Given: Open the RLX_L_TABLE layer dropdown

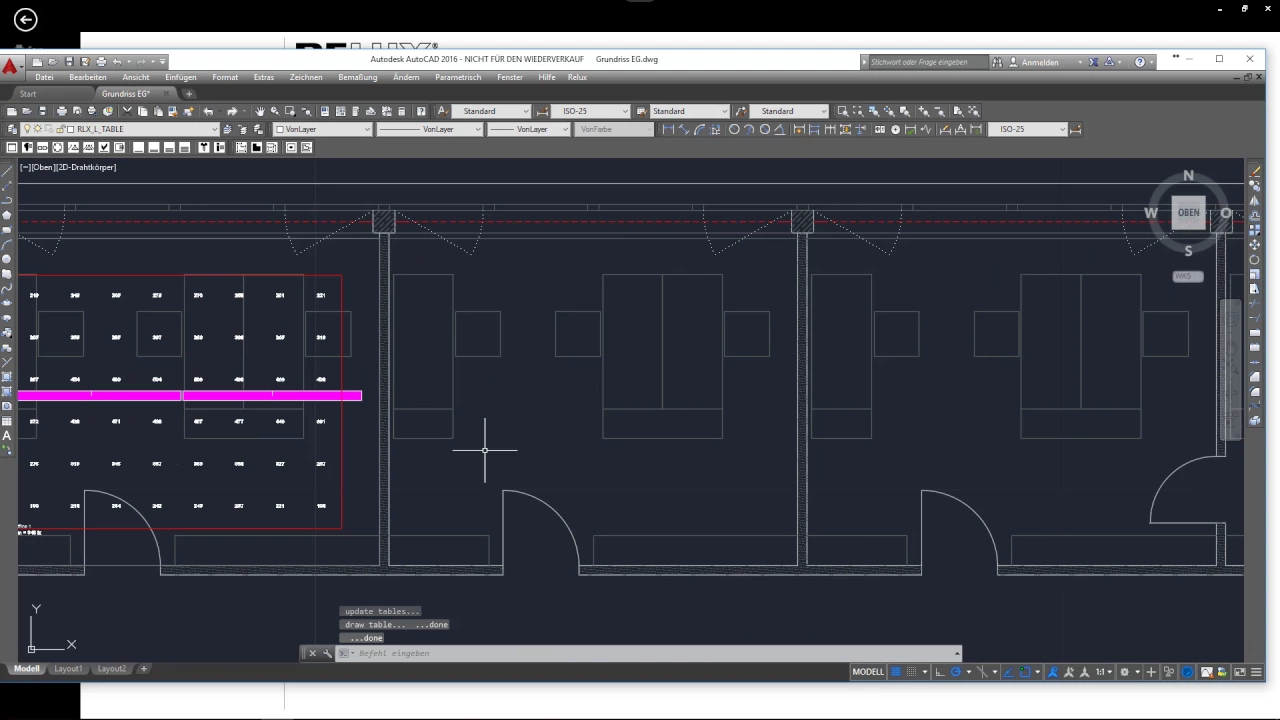Looking at the screenshot, I should [119, 129].
